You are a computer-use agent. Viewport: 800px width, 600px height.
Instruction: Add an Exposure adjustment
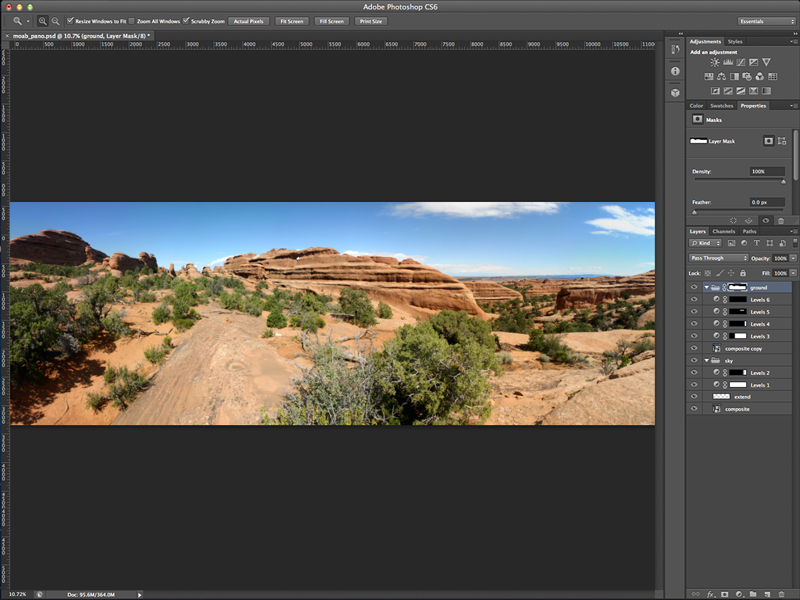(x=754, y=62)
